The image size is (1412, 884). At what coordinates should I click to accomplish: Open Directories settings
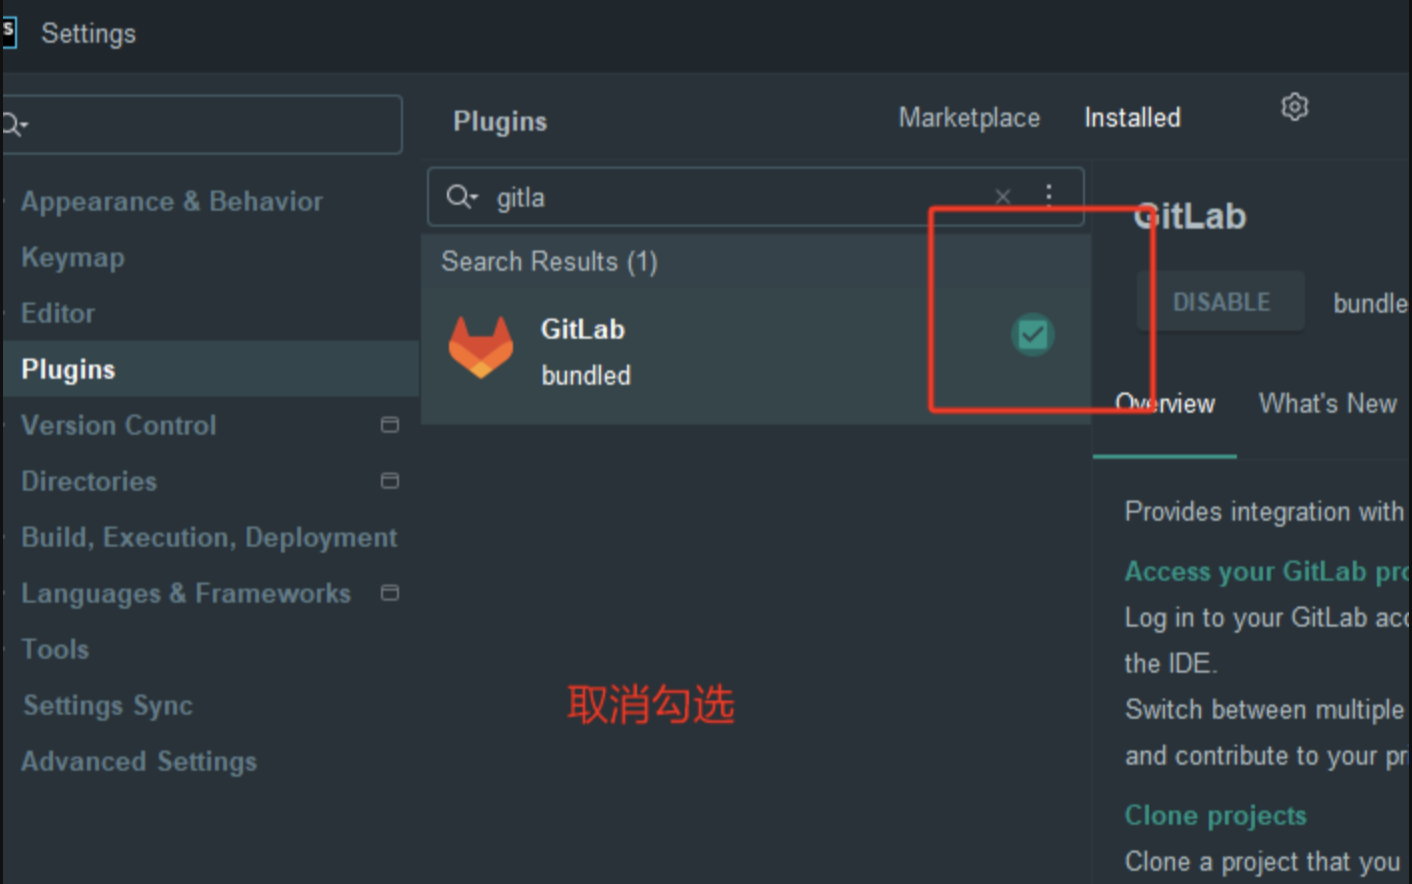89,482
